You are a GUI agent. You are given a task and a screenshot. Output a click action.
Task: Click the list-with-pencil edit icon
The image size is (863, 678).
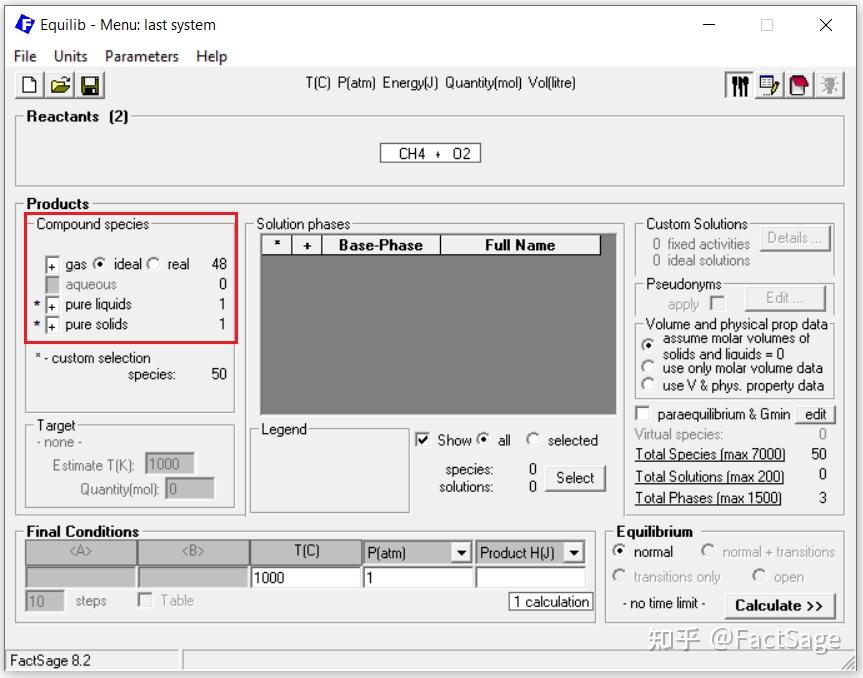[x=769, y=86]
